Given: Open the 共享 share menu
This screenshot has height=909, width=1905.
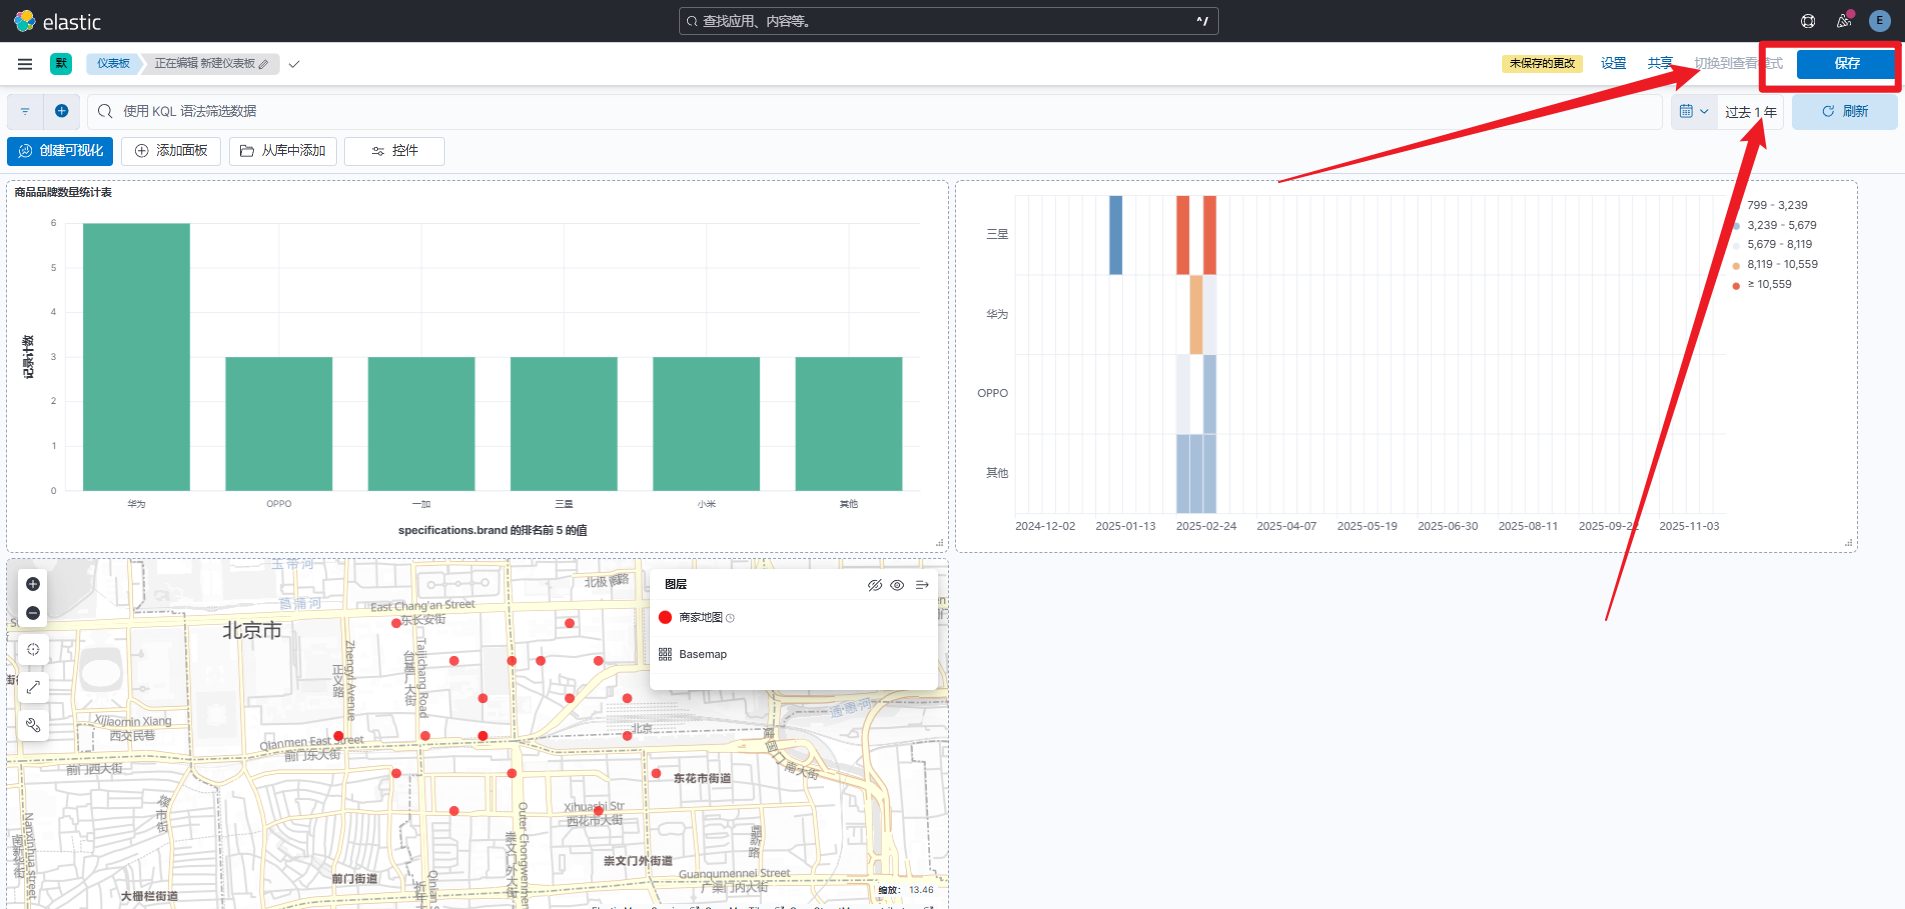Looking at the screenshot, I should point(1660,63).
